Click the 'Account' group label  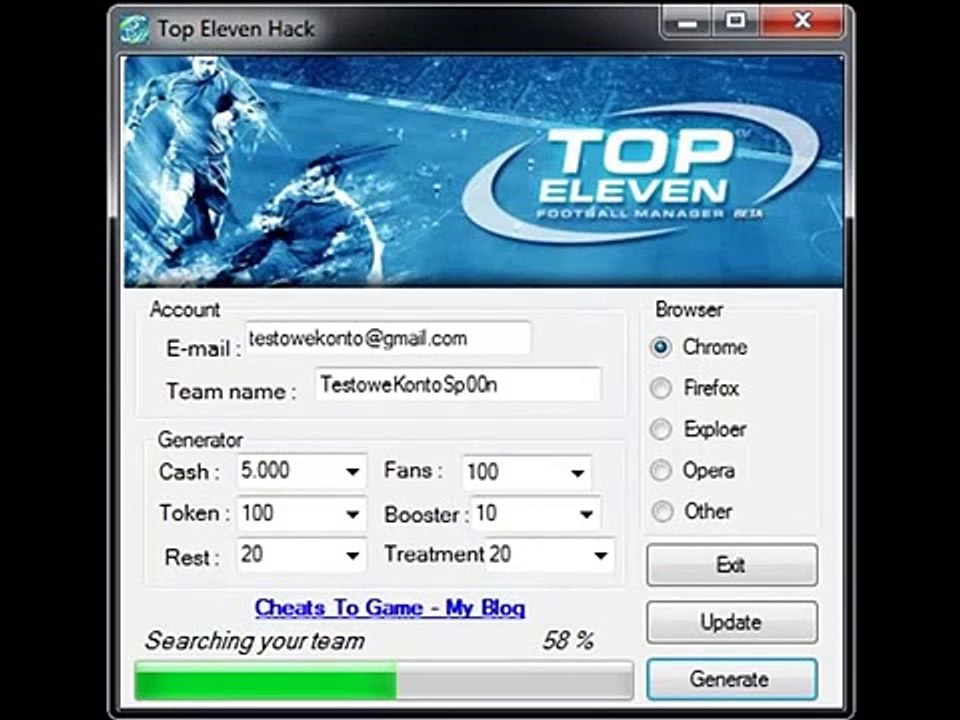pyautogui.click(x=184, y=310)
